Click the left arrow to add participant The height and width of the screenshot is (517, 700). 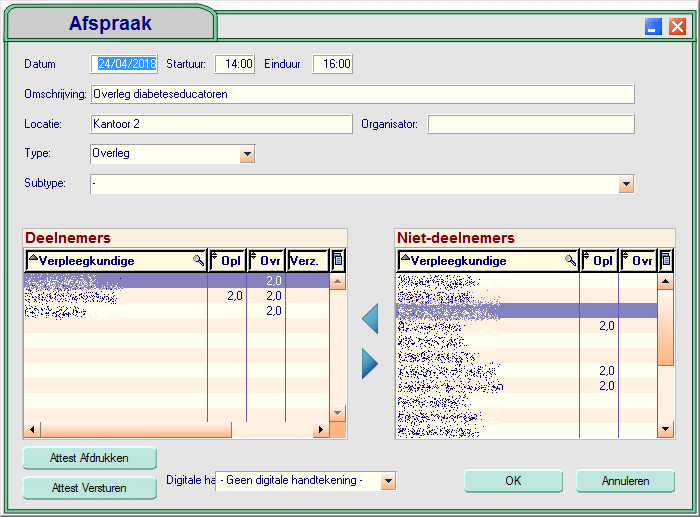pyautogui.click(x=370, y=319)
